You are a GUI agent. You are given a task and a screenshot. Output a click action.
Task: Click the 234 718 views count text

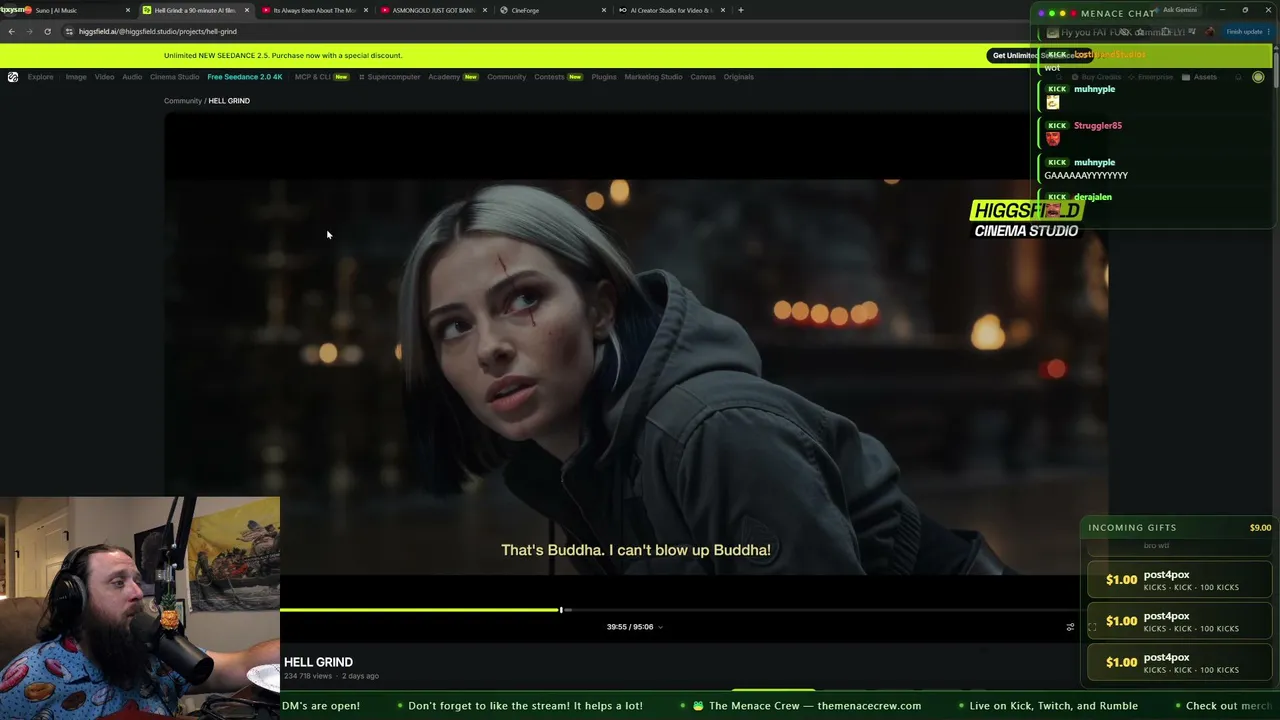pyautogui.click(x=308, y=676)
